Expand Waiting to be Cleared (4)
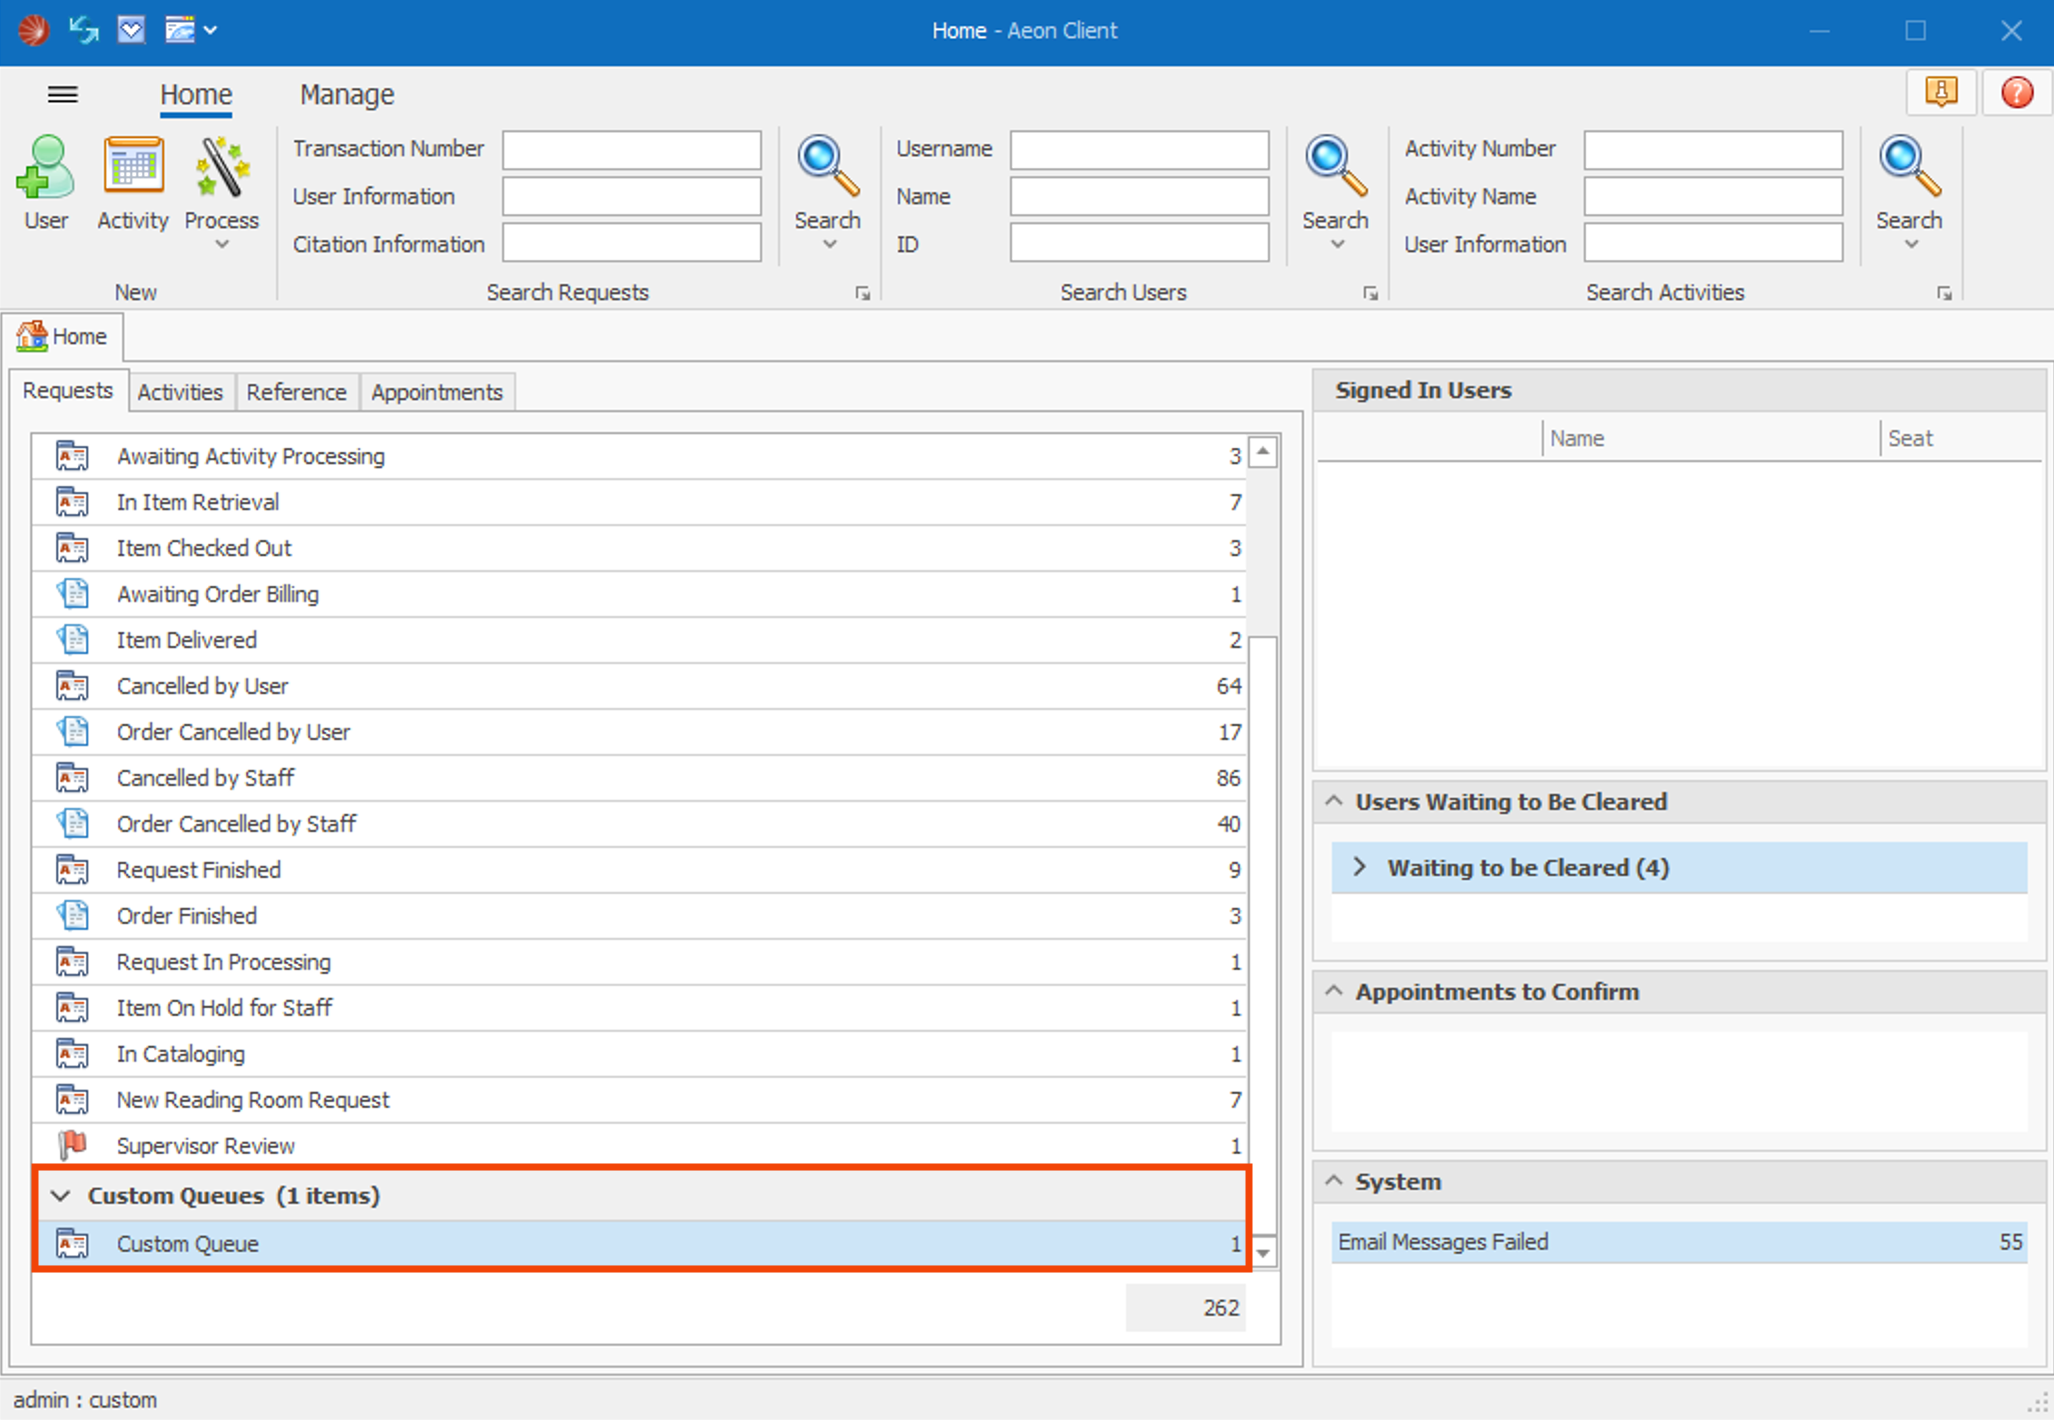 1361,867
